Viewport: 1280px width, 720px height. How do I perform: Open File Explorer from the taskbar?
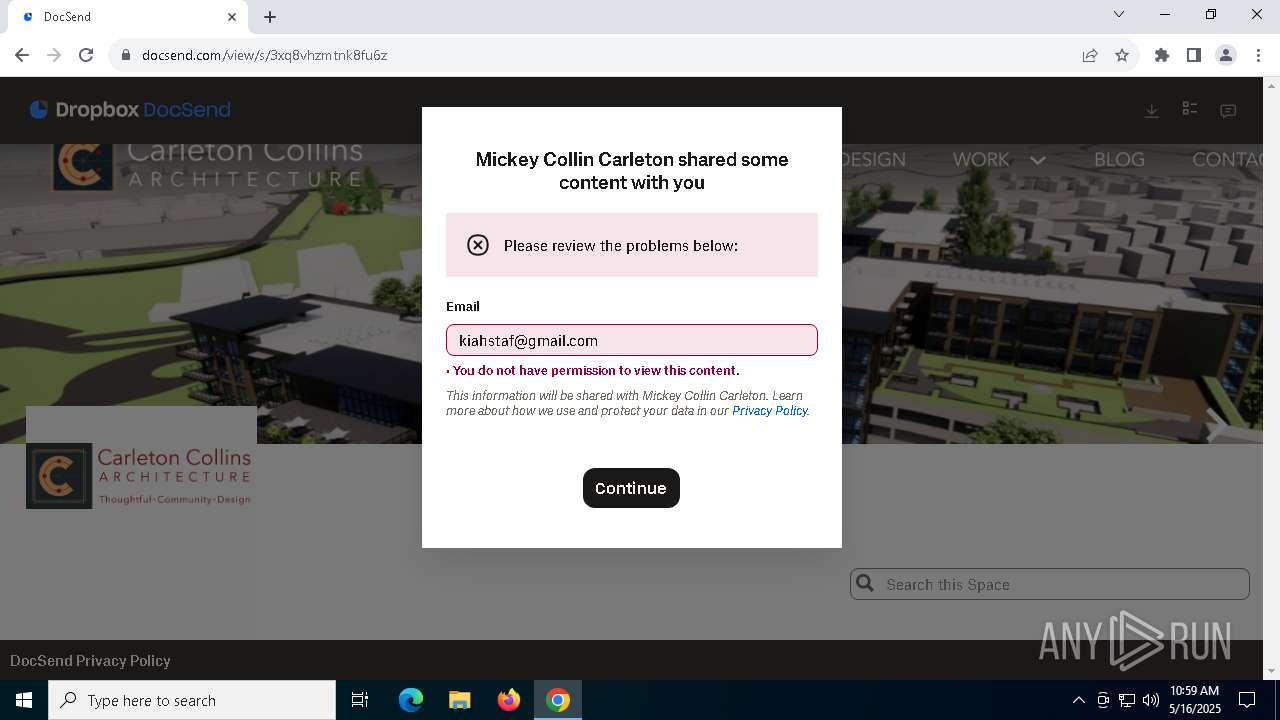[x=459, y=700]
